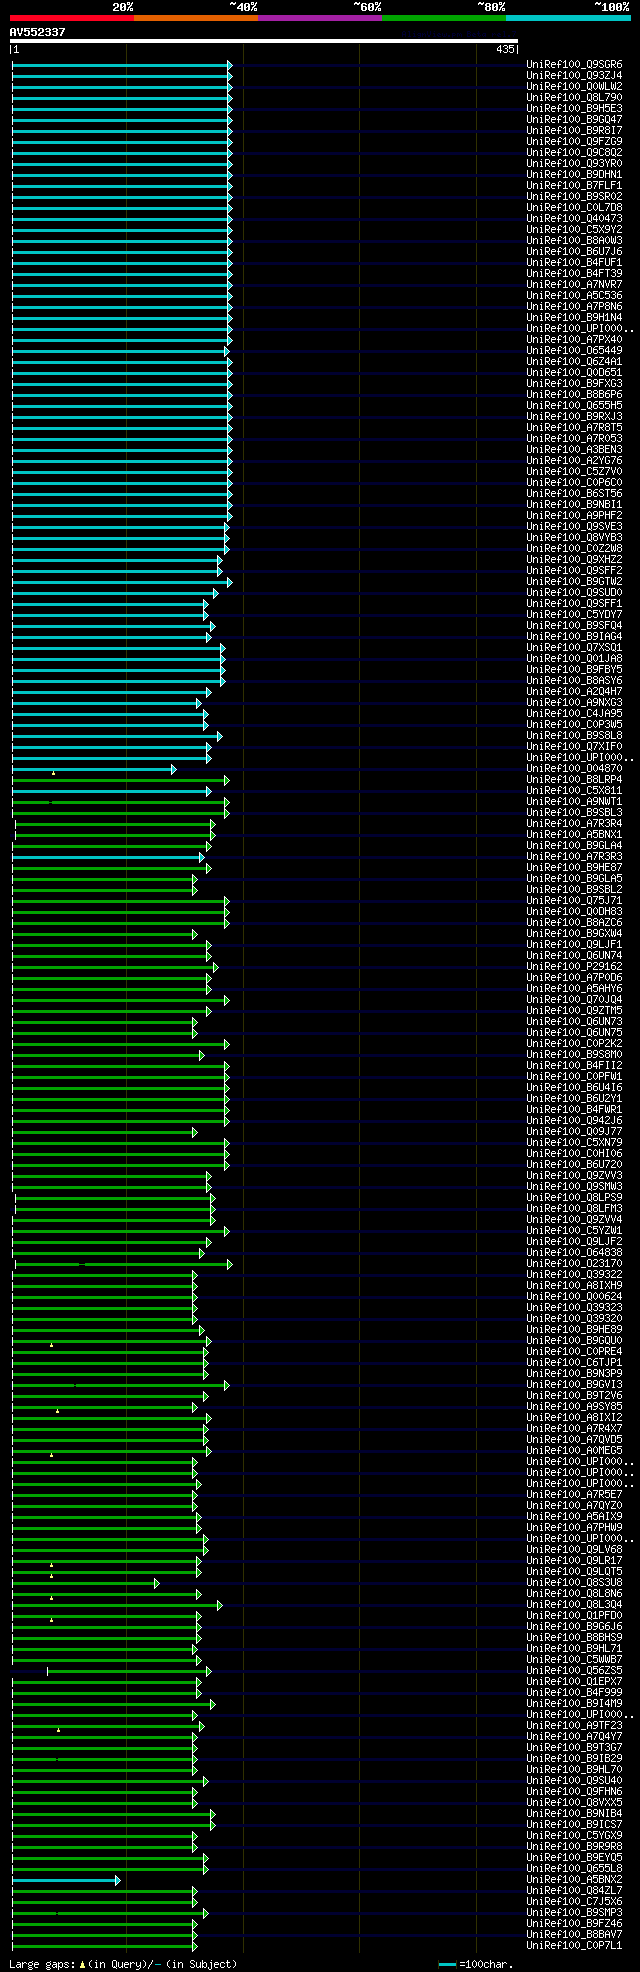Select label UniRef100_Q8L3Q4
640x1972 pixels.
coord(574,1604)
